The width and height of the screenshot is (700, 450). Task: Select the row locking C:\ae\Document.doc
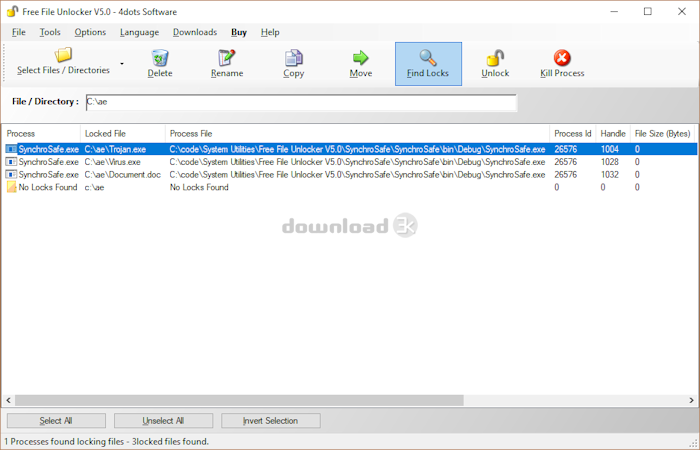click(350, 175)
